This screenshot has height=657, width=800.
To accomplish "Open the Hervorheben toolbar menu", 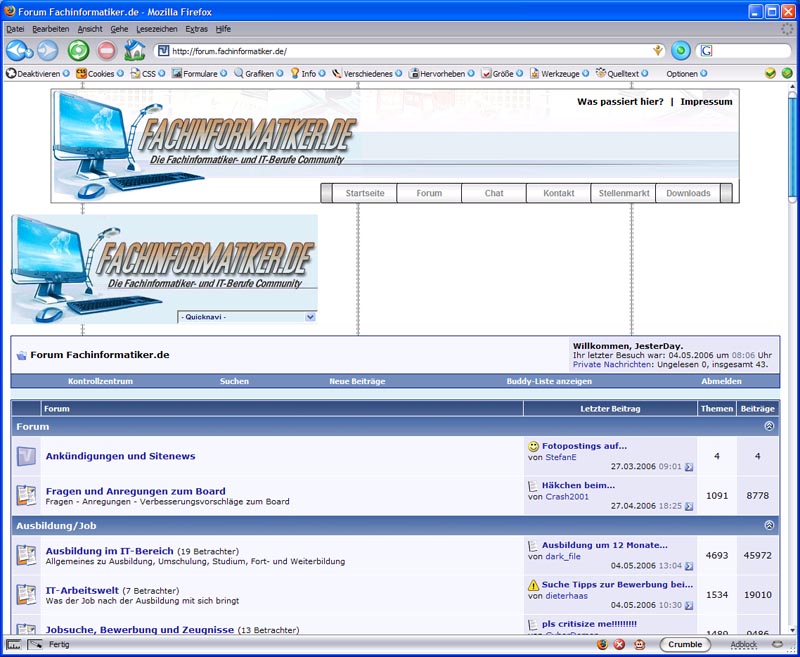I will click(x=442, y=73).
